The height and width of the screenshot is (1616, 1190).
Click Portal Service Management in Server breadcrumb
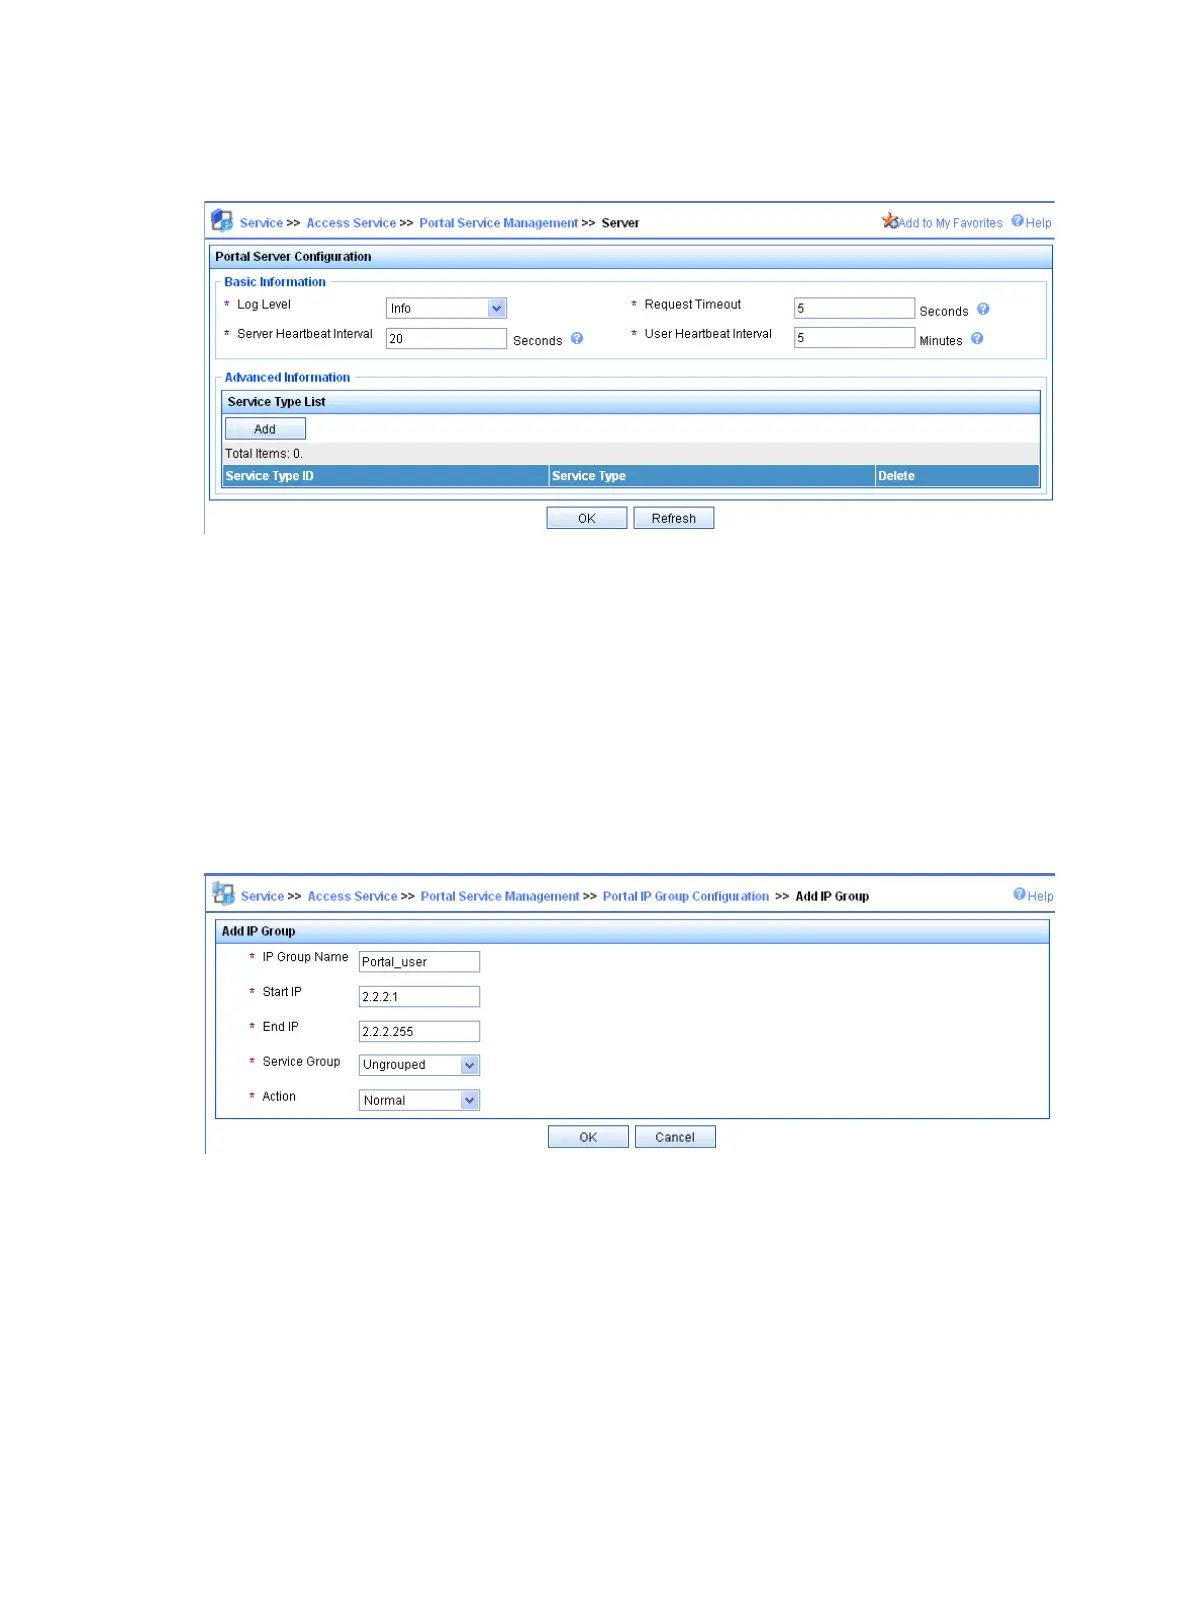[498, 223]
